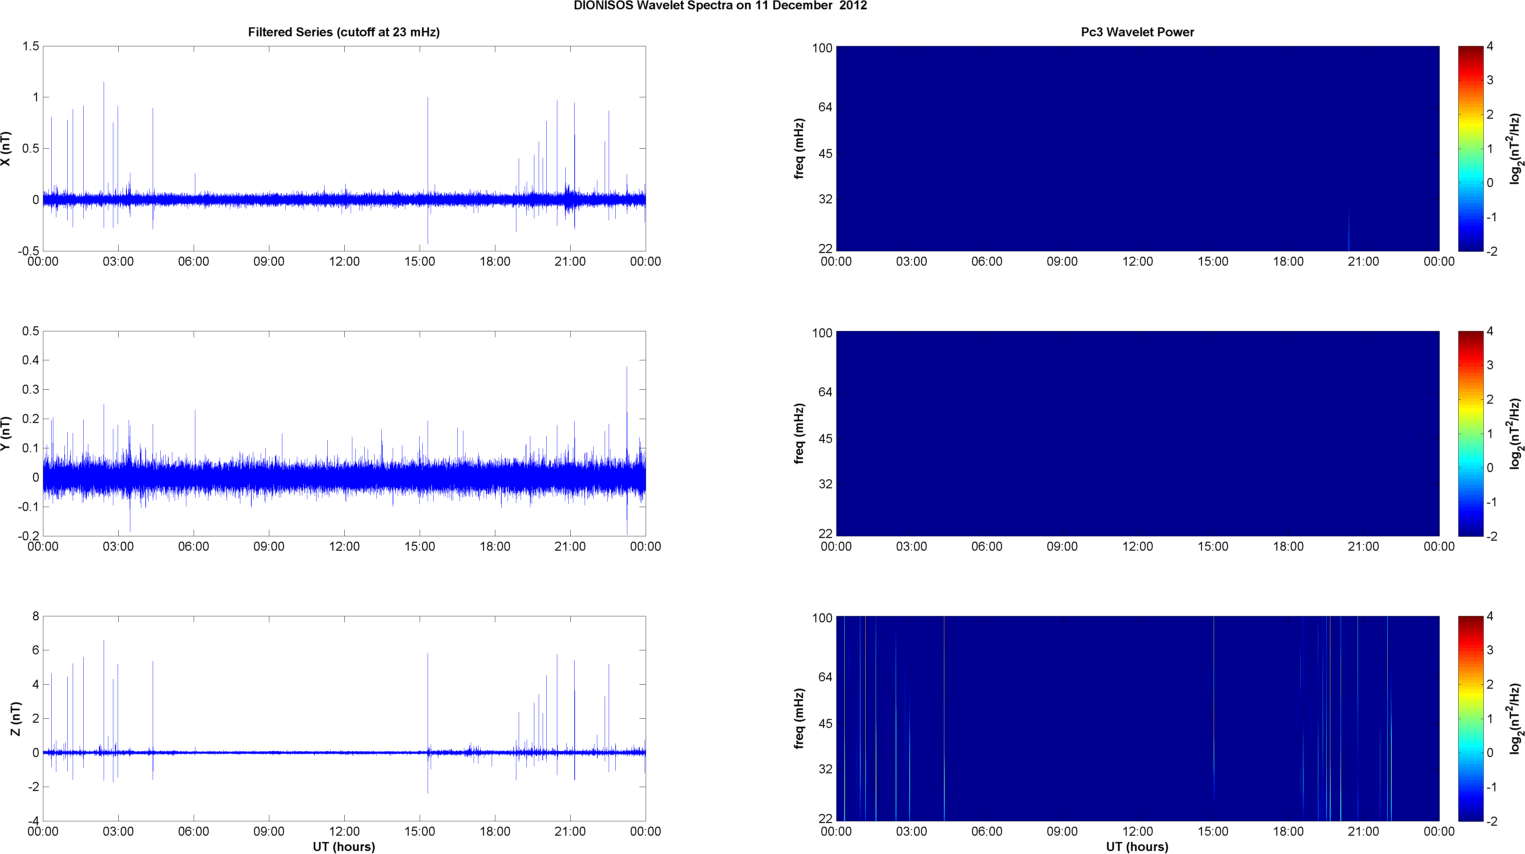Click the 'X (nT)' axis label
Viewport: 1525px width, 854px height.
(x=6, y=149)
